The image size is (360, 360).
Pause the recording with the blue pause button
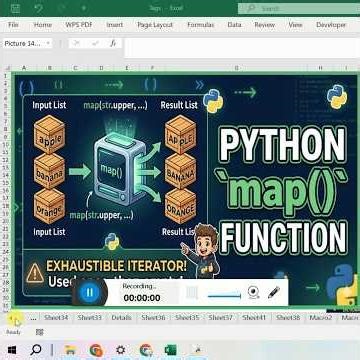[x=89, y=293]
